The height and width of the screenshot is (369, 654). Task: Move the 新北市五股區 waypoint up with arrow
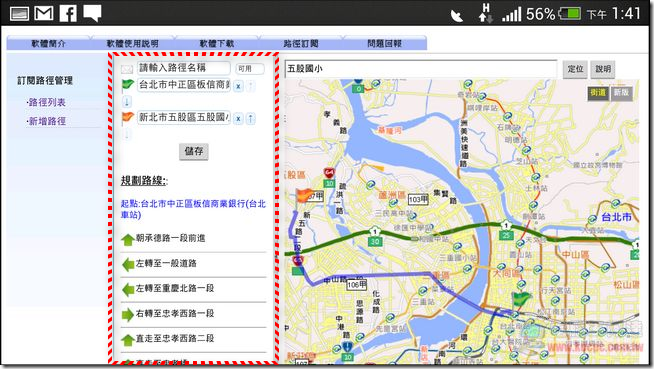point(250,119)
